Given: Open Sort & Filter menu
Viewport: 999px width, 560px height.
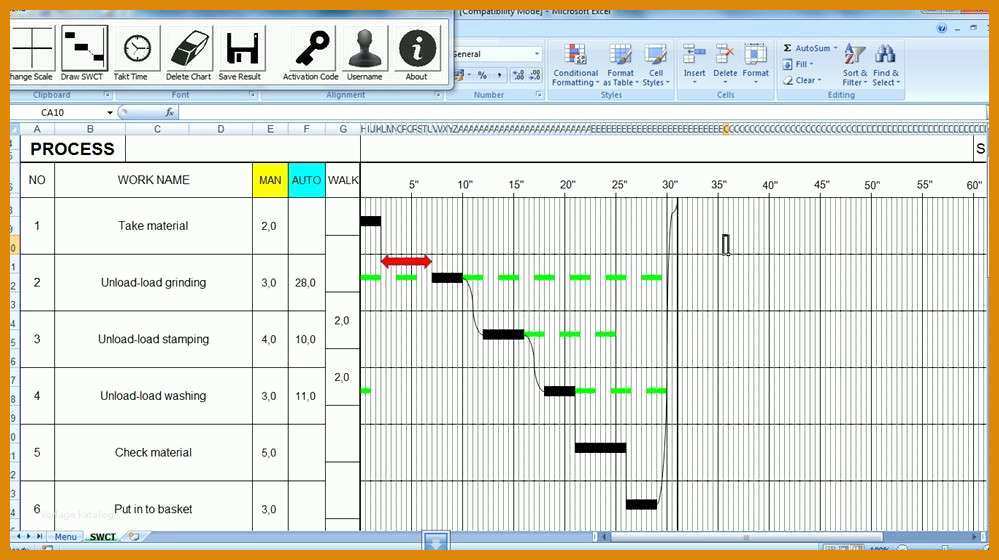Looking at the screenshot, I should coord(854,64).
